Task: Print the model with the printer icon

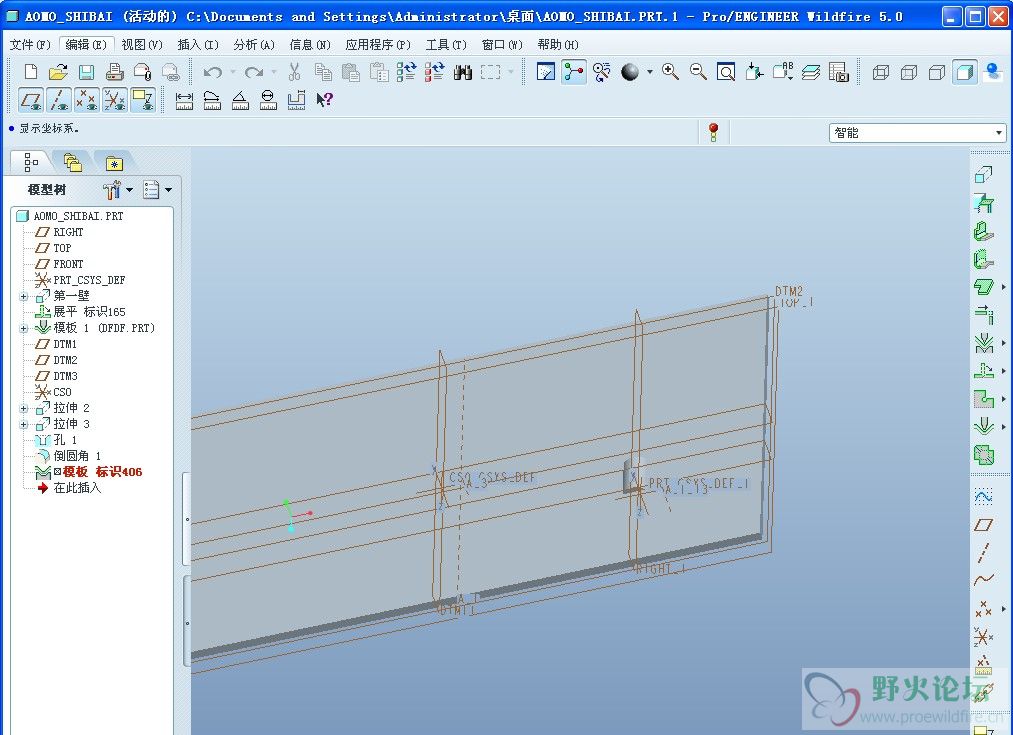Action: point(115,72)
